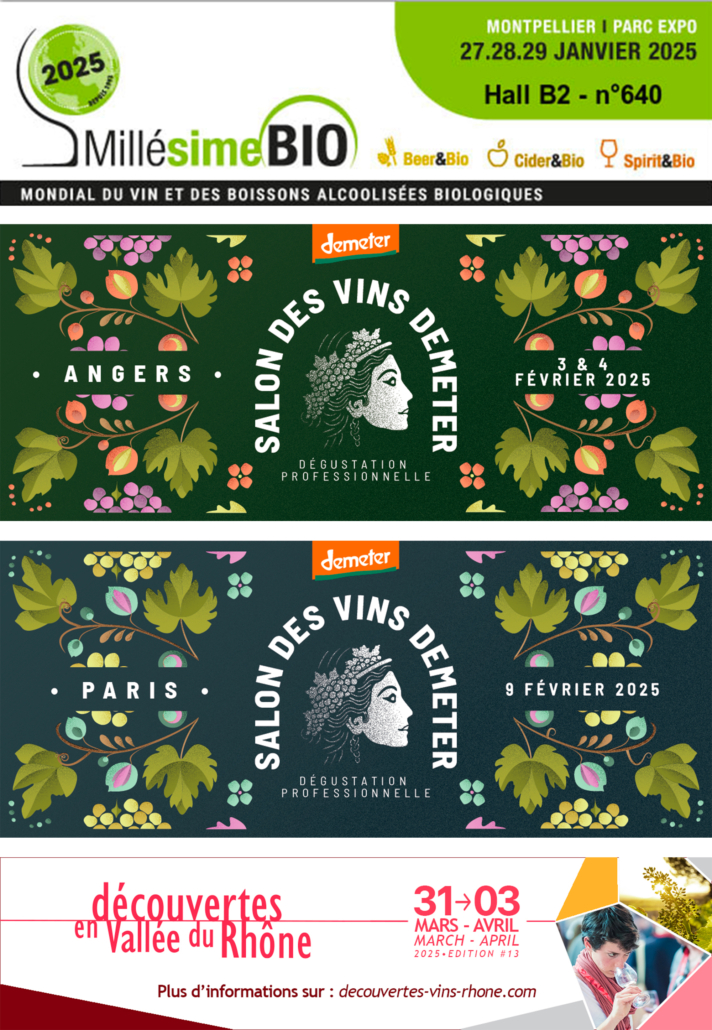Click the ANGERS city label
This screenshot has width=712, height=1030.
pos(128,374)
